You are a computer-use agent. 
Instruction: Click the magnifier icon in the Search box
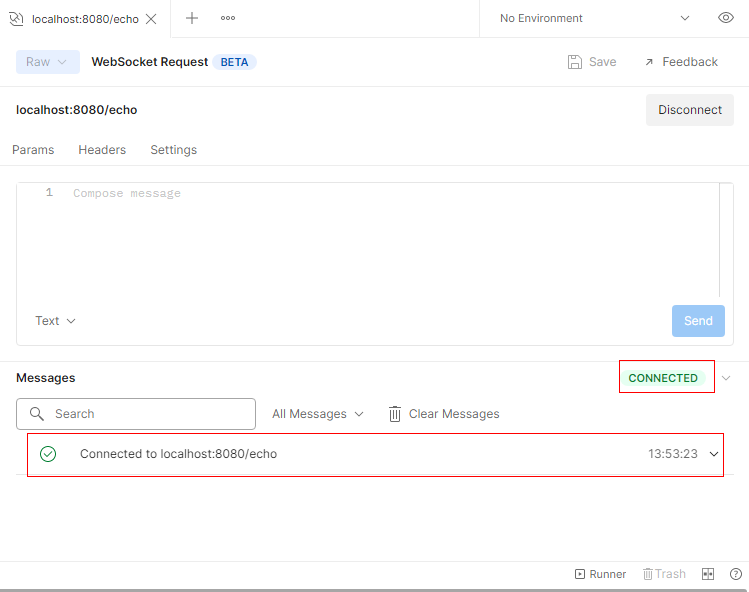click(x=37, y=414)
